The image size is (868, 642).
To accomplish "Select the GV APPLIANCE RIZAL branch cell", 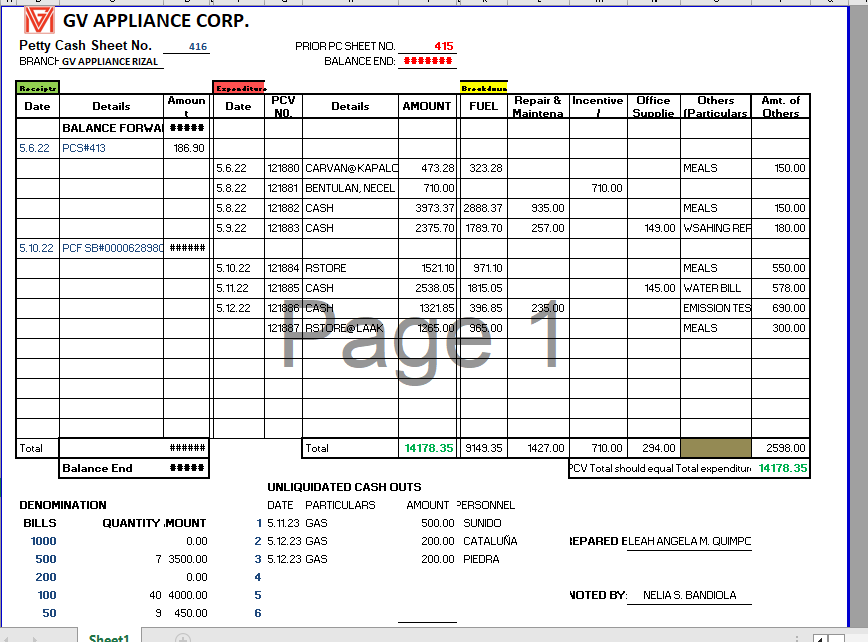I will 110,61.
